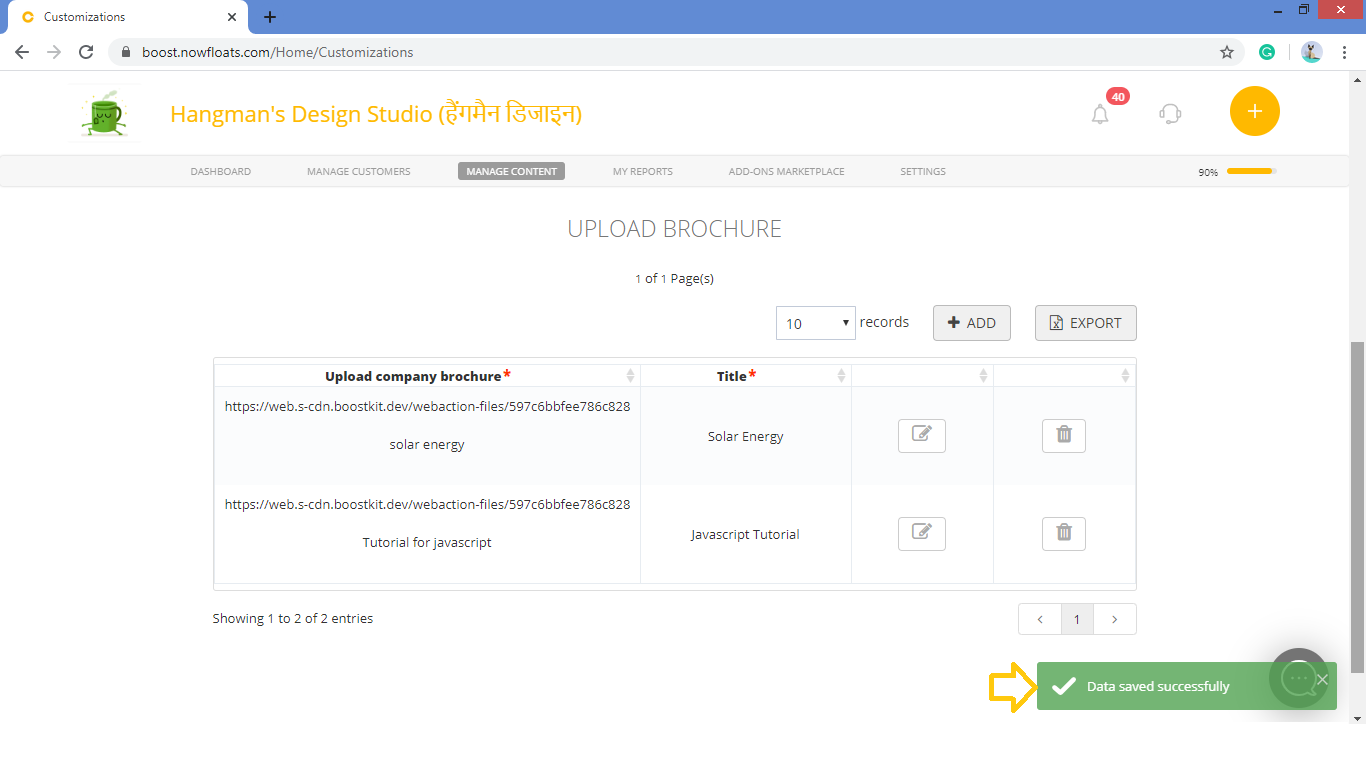Open the chat bubble widget
This screenshot has width=1366, height=768.
tap(1299, 678)
